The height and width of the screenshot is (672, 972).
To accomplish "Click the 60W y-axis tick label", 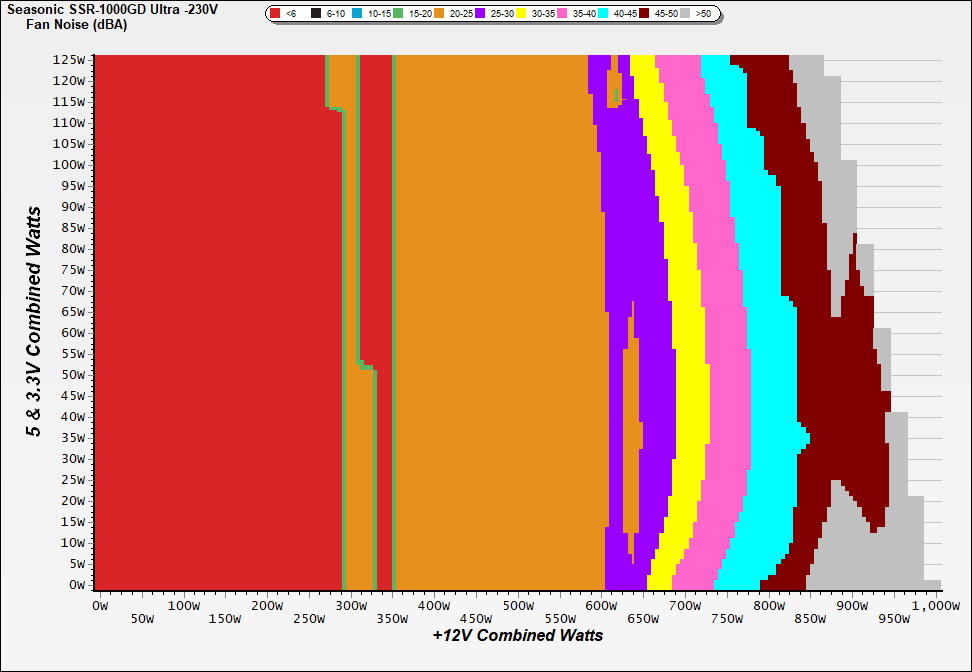I will pyautogui.click(x=73, y=332).
